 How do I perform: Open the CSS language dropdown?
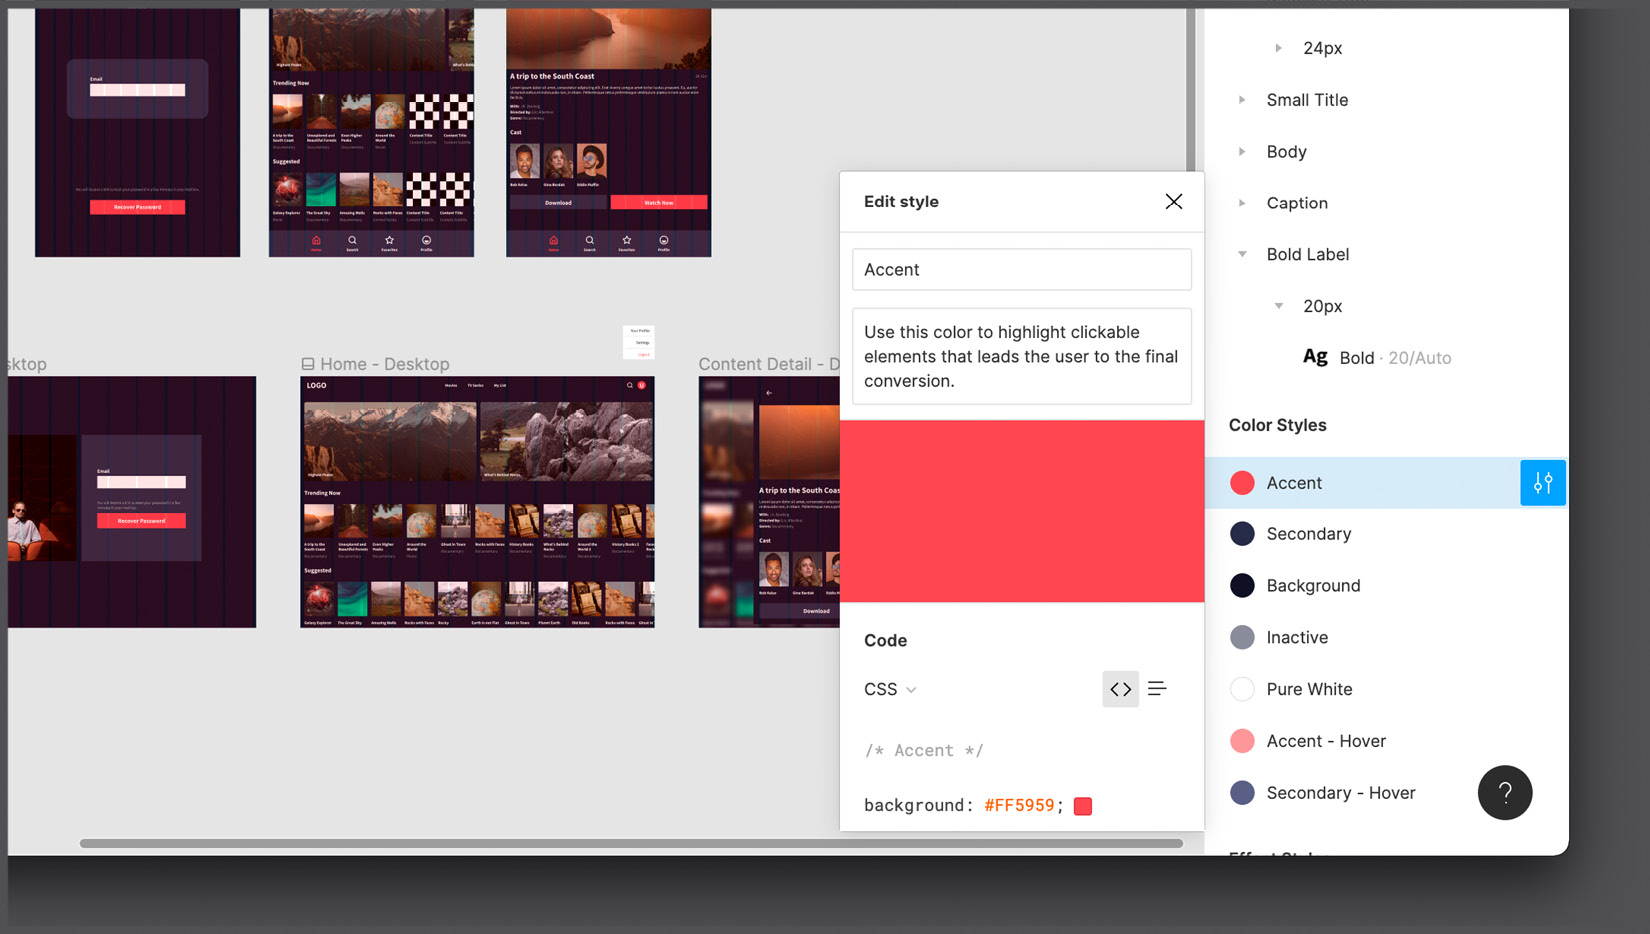click(889, 688)
